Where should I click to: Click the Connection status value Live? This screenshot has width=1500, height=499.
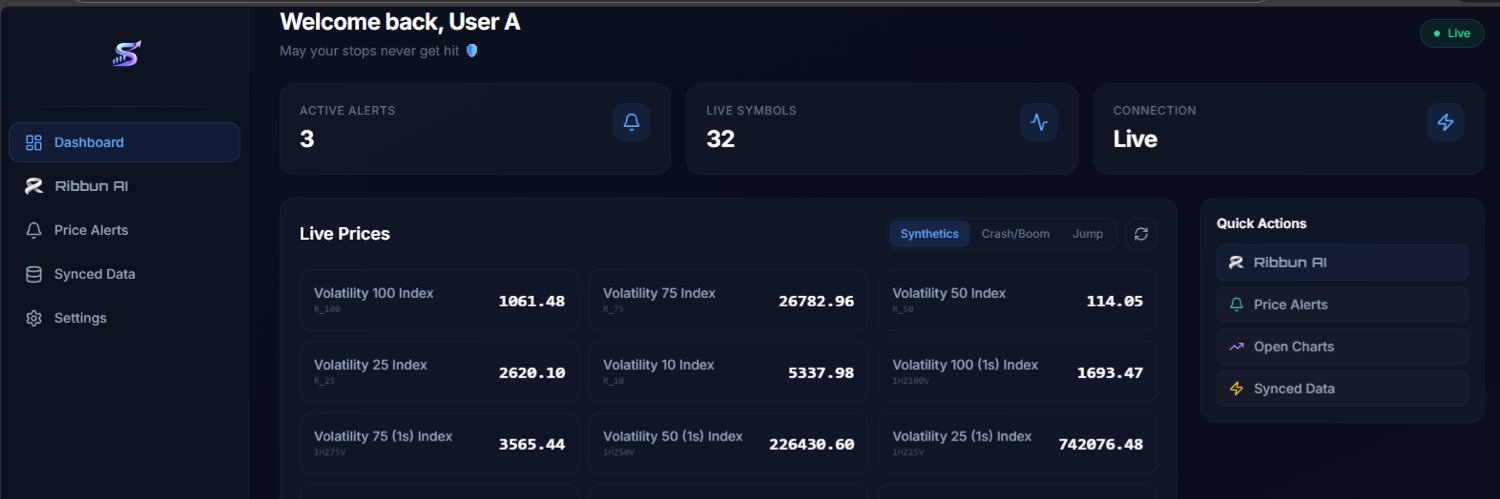[x=1135, y=139]
